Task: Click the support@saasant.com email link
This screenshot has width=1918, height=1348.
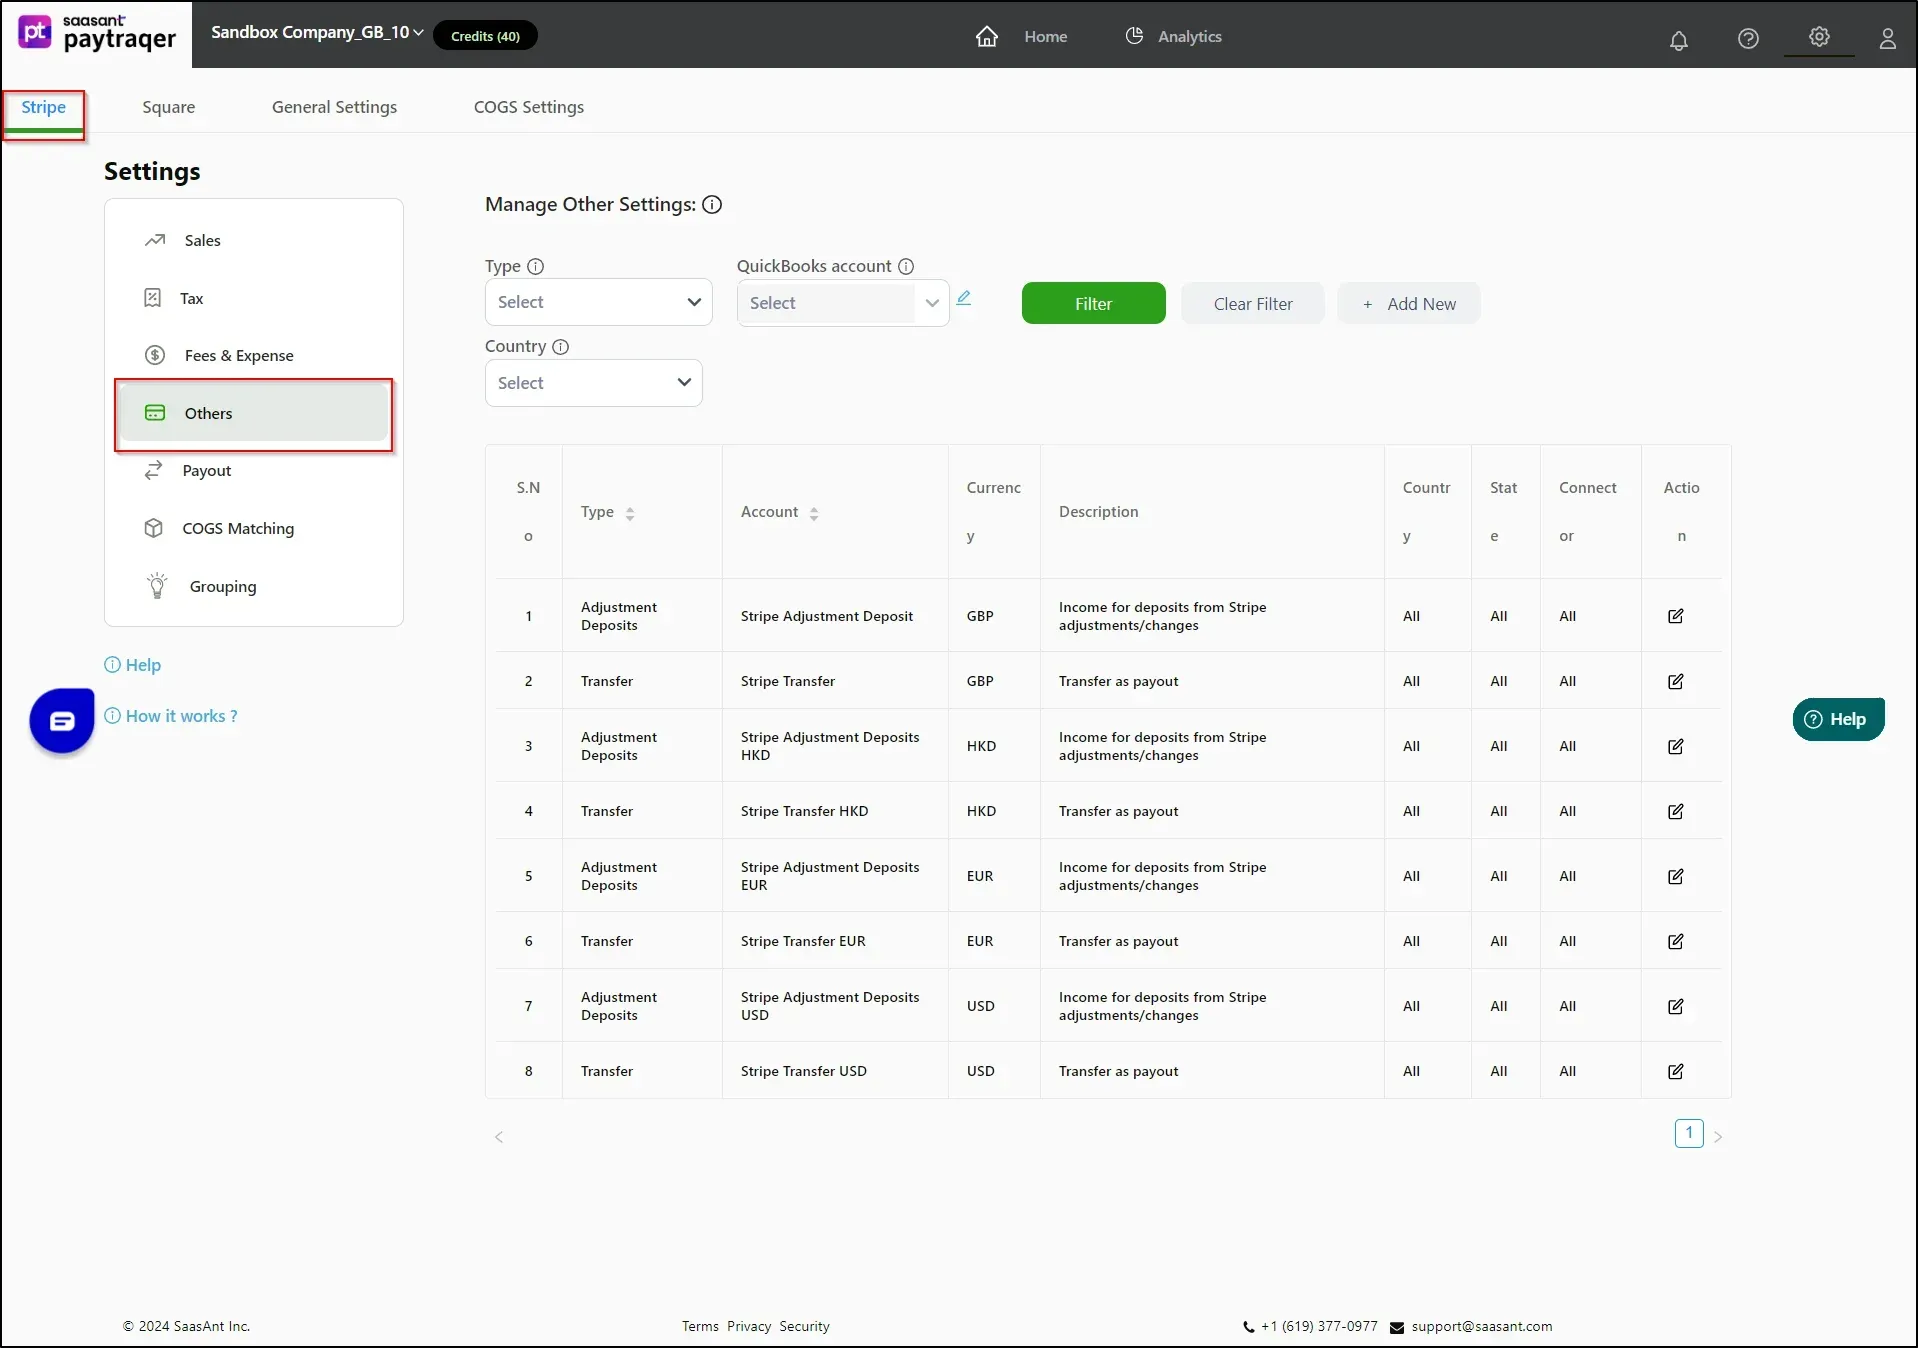Action: point(1481,1326)
